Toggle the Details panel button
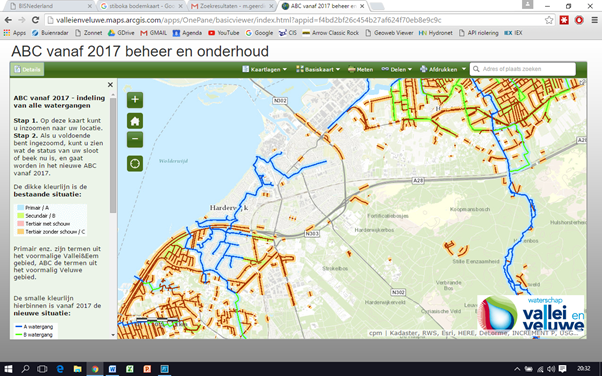Viewport: 602px width, 376px height. point(27,70)
